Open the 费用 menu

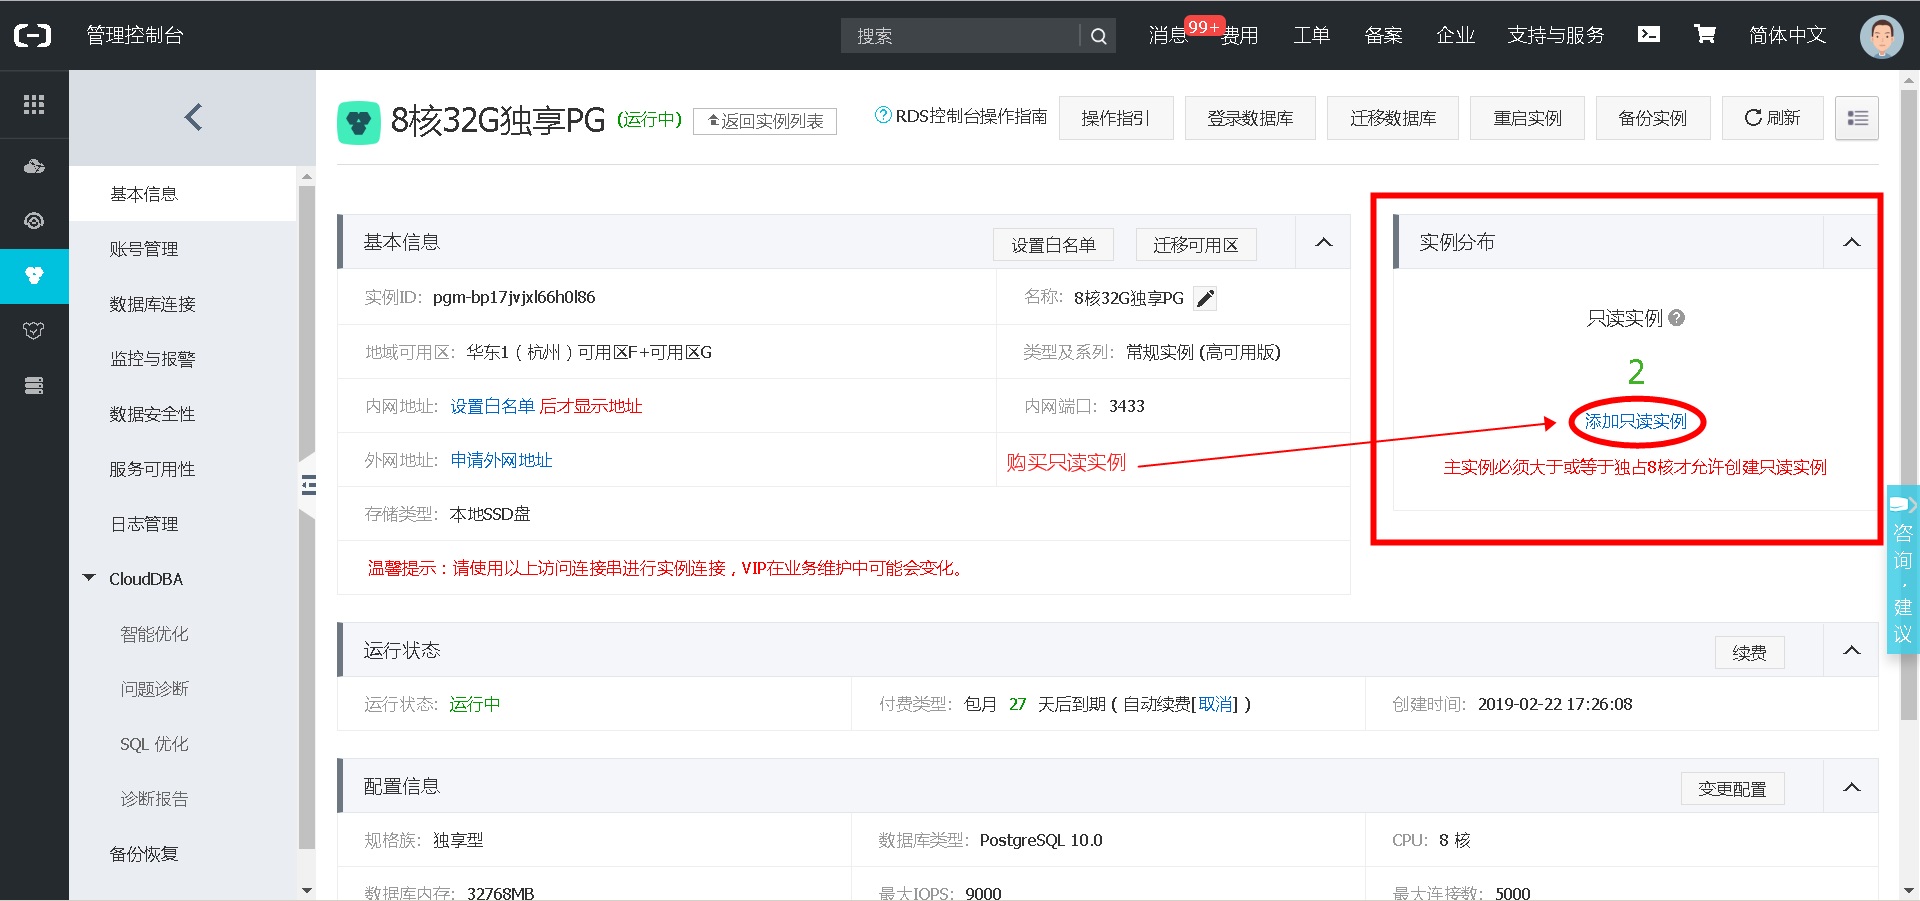1240,36
